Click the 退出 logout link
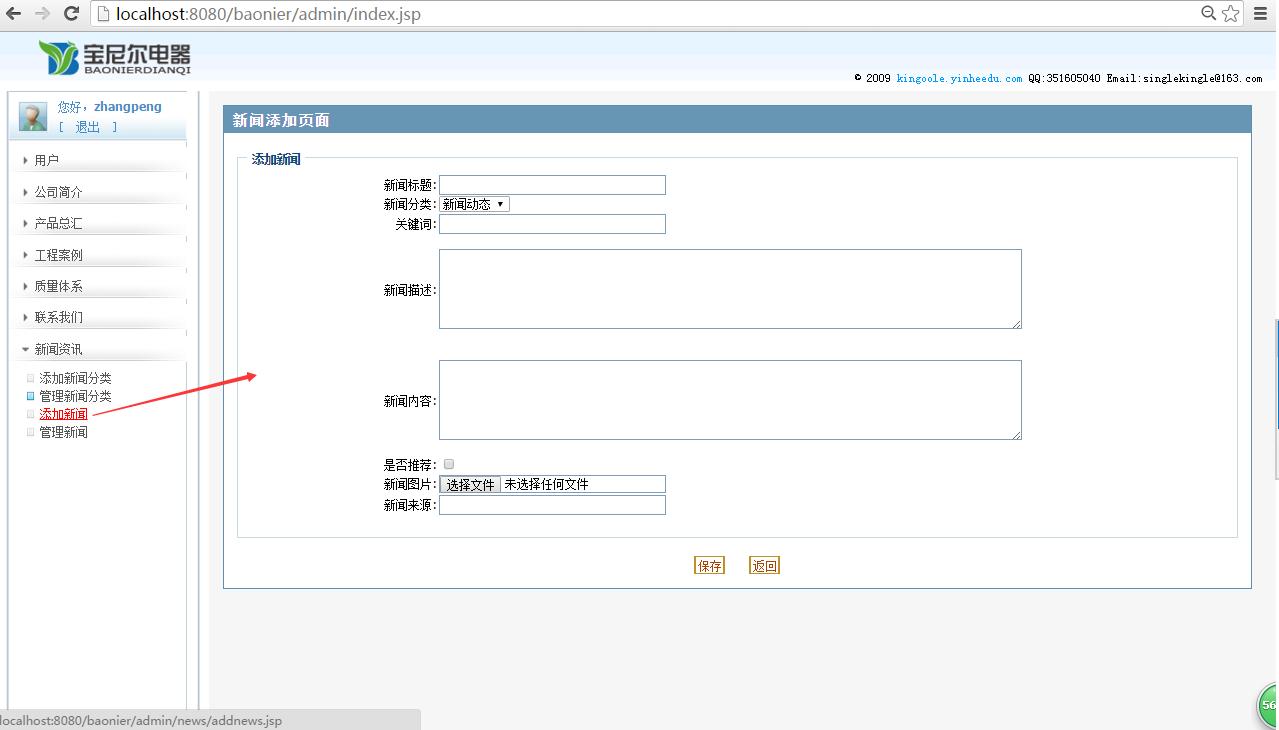Viewport: 1279px width, 730px height. point(86,127)
